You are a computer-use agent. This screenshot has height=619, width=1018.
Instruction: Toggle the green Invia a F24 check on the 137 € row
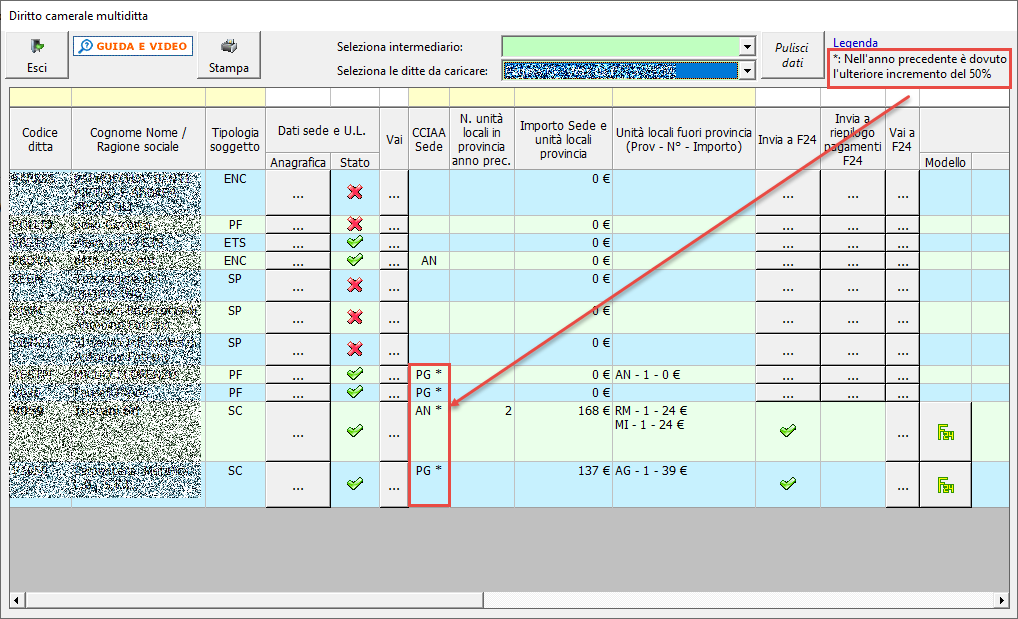pyautogui.click(x=789, y=484)
